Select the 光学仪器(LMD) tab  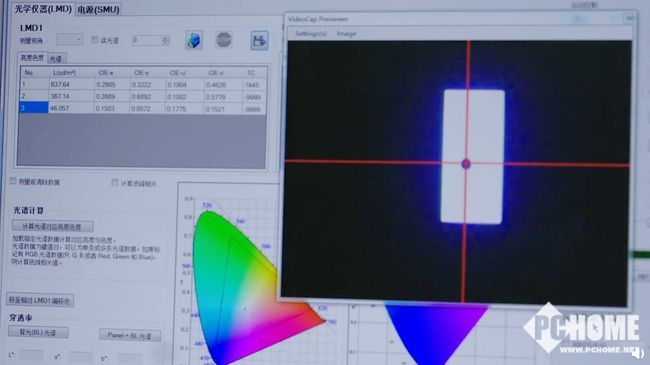[x=43, y=9]
